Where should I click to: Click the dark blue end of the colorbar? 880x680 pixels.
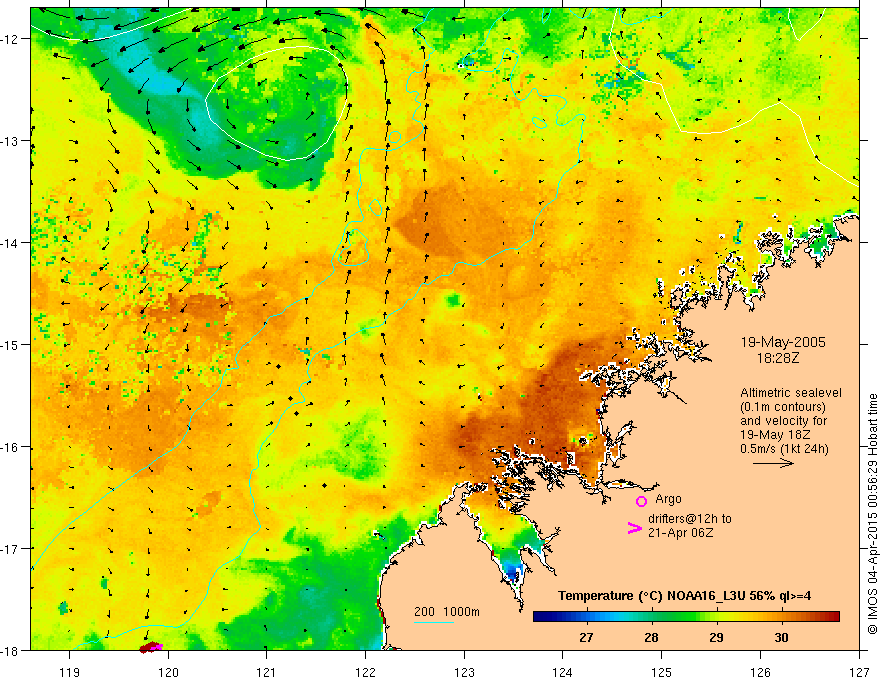pyautogui.click(x=541, y=617)
